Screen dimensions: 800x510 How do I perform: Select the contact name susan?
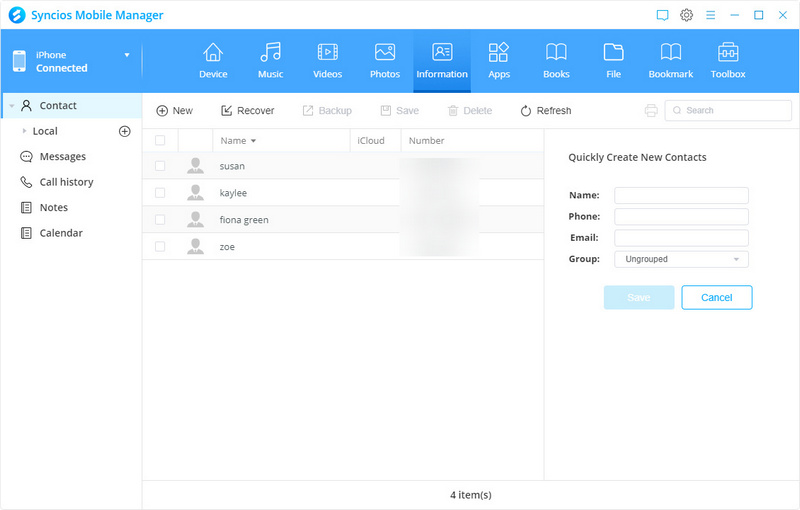tap(232, 166)
